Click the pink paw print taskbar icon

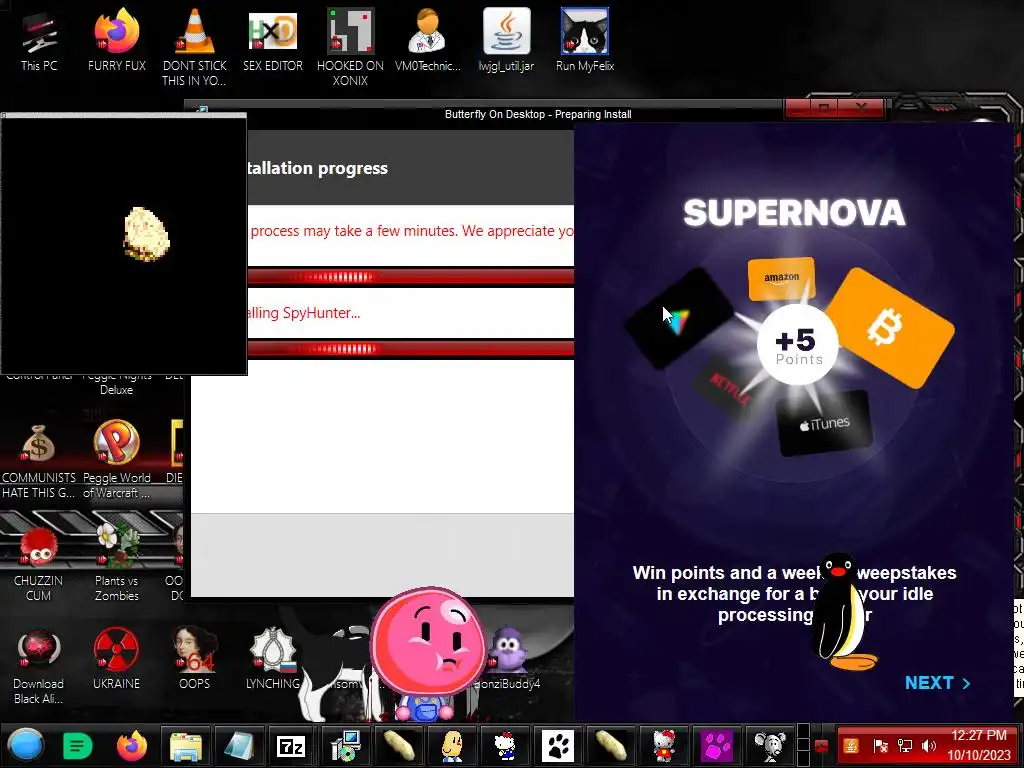coord(717,745)
